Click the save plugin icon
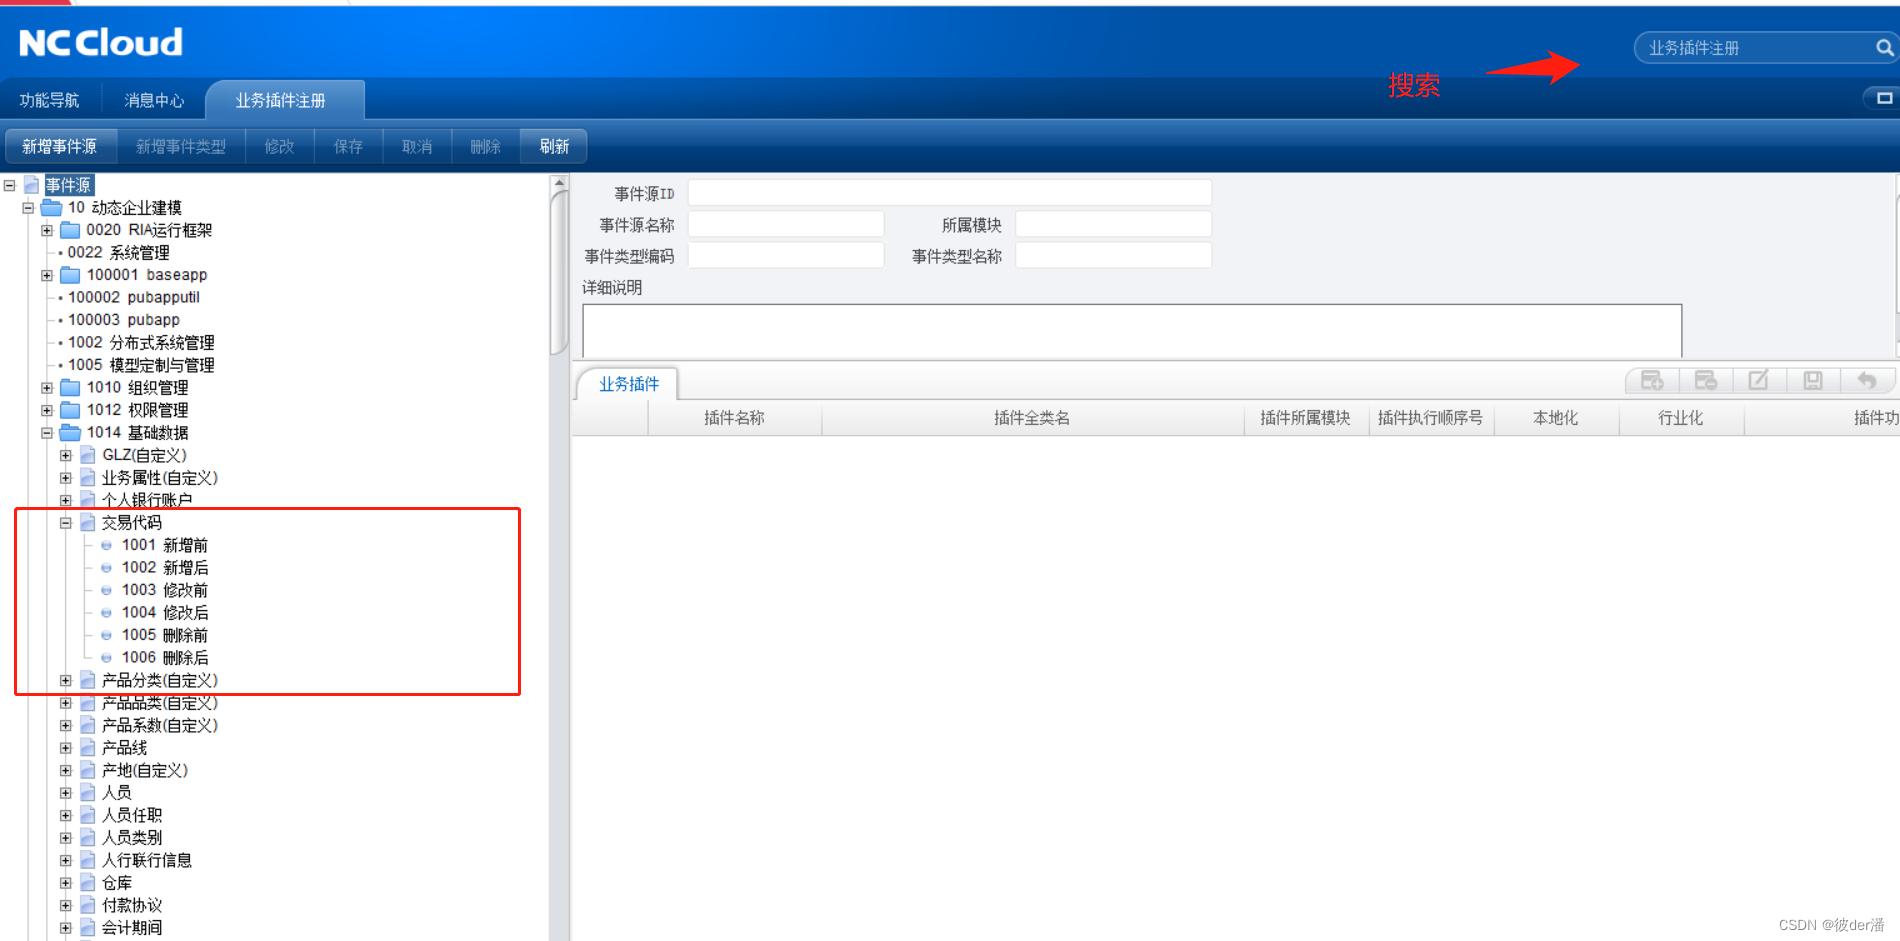The width and height of the screenshot is (1900, 941). [x=1811, y=379]
